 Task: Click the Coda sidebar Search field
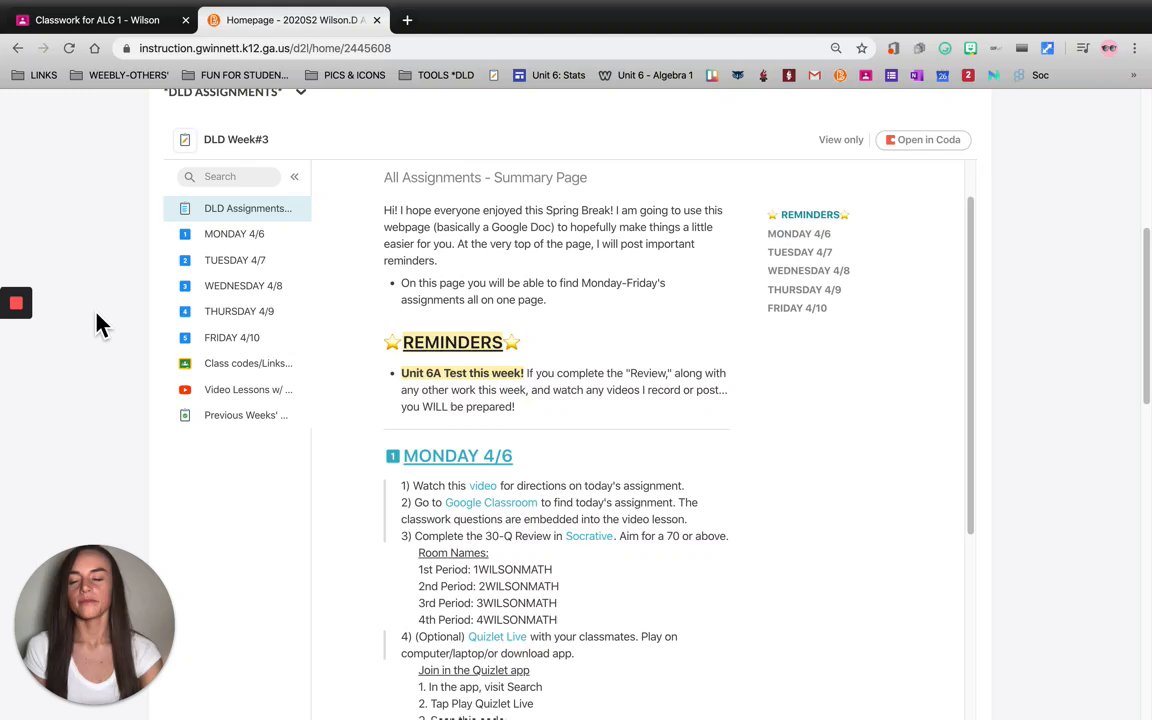point(229,176)
